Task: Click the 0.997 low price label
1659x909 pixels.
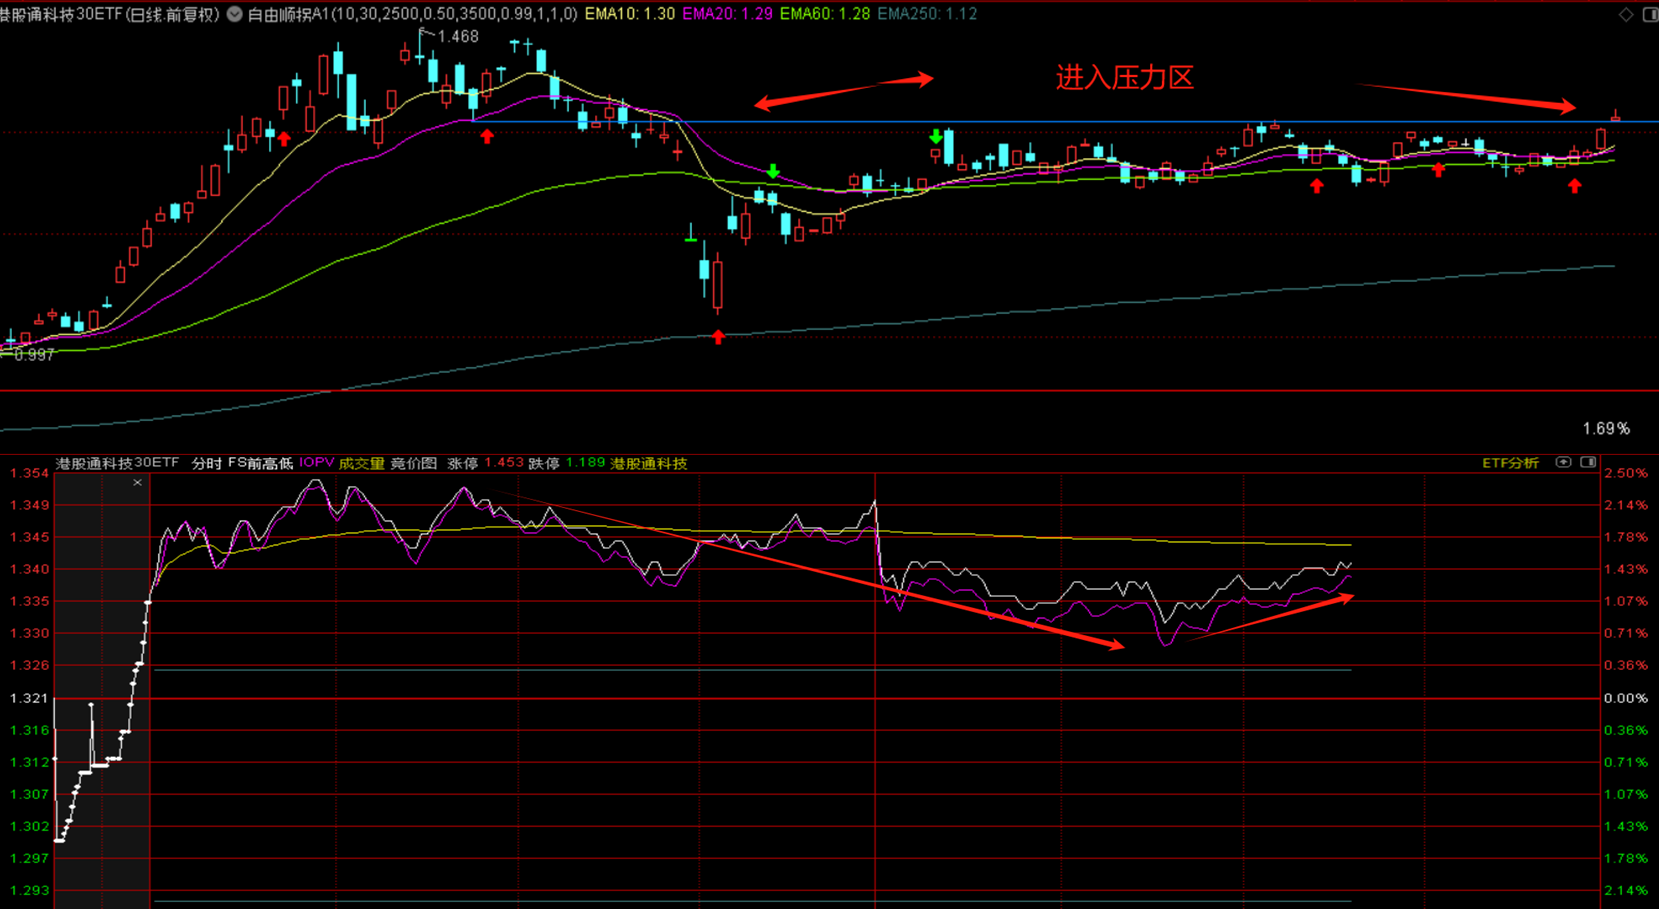Action: coord(34,355)
